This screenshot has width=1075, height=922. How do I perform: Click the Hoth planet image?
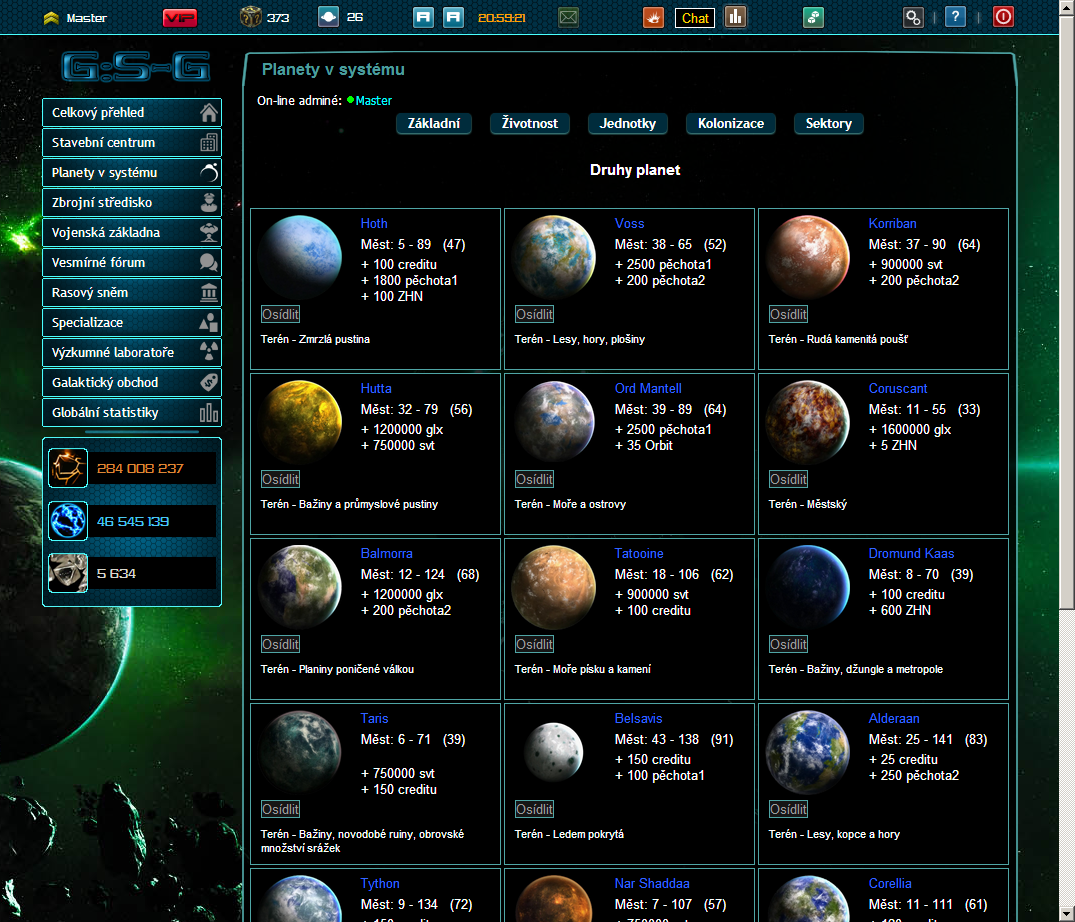pyautogui.click(x=300, y=257)
